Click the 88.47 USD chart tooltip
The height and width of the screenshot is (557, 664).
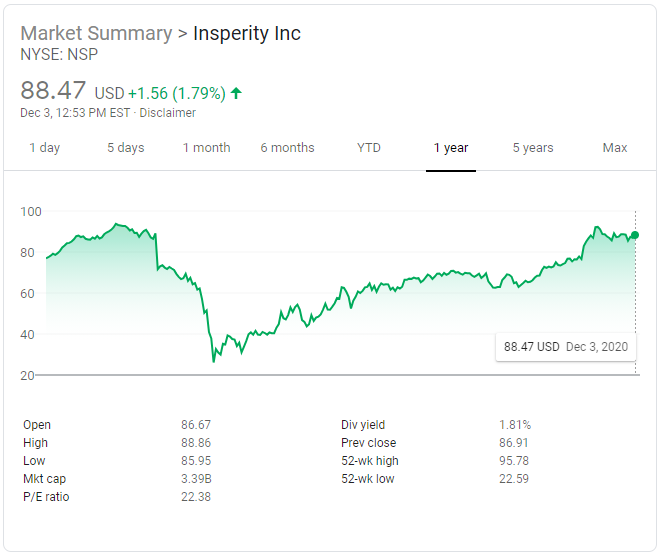pos(565,346)
